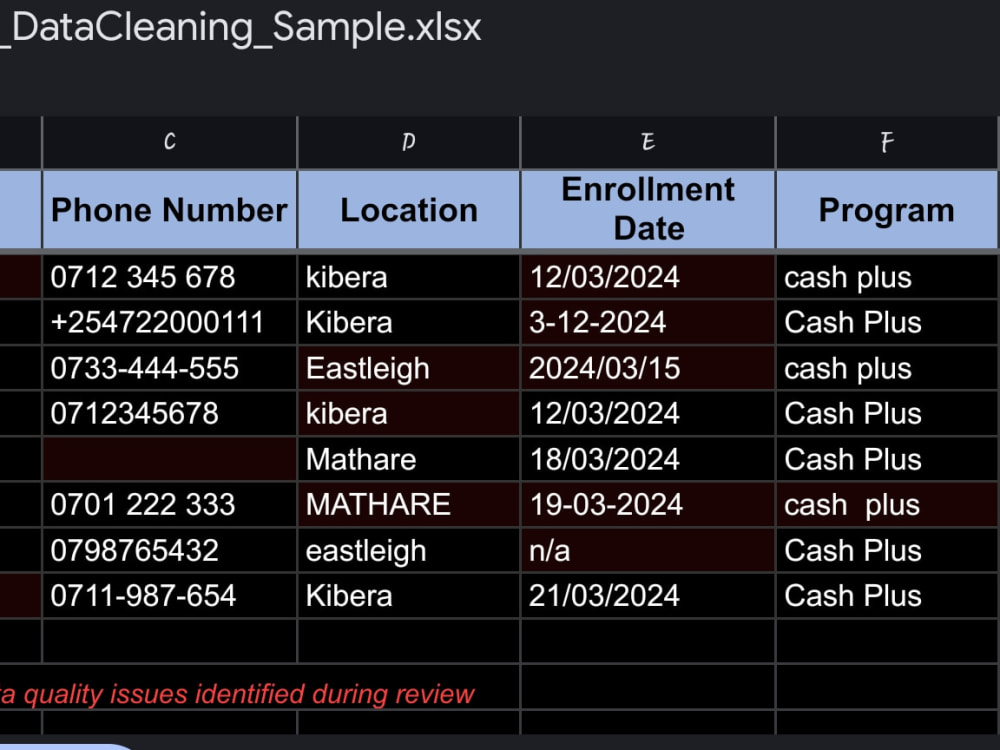Click the Enrollment Date header cell
This screenshot has width=1000, height=750.
click(x=648, y=210)
